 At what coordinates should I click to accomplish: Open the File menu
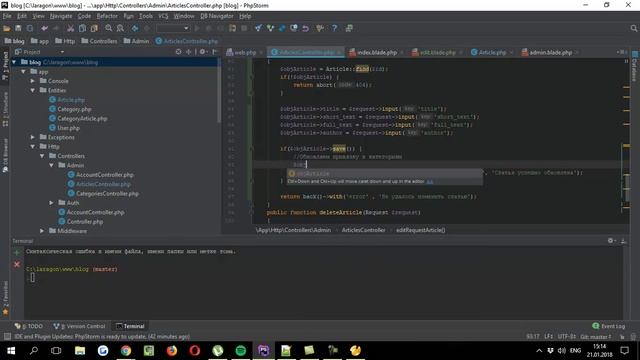(x=7, y=16)
